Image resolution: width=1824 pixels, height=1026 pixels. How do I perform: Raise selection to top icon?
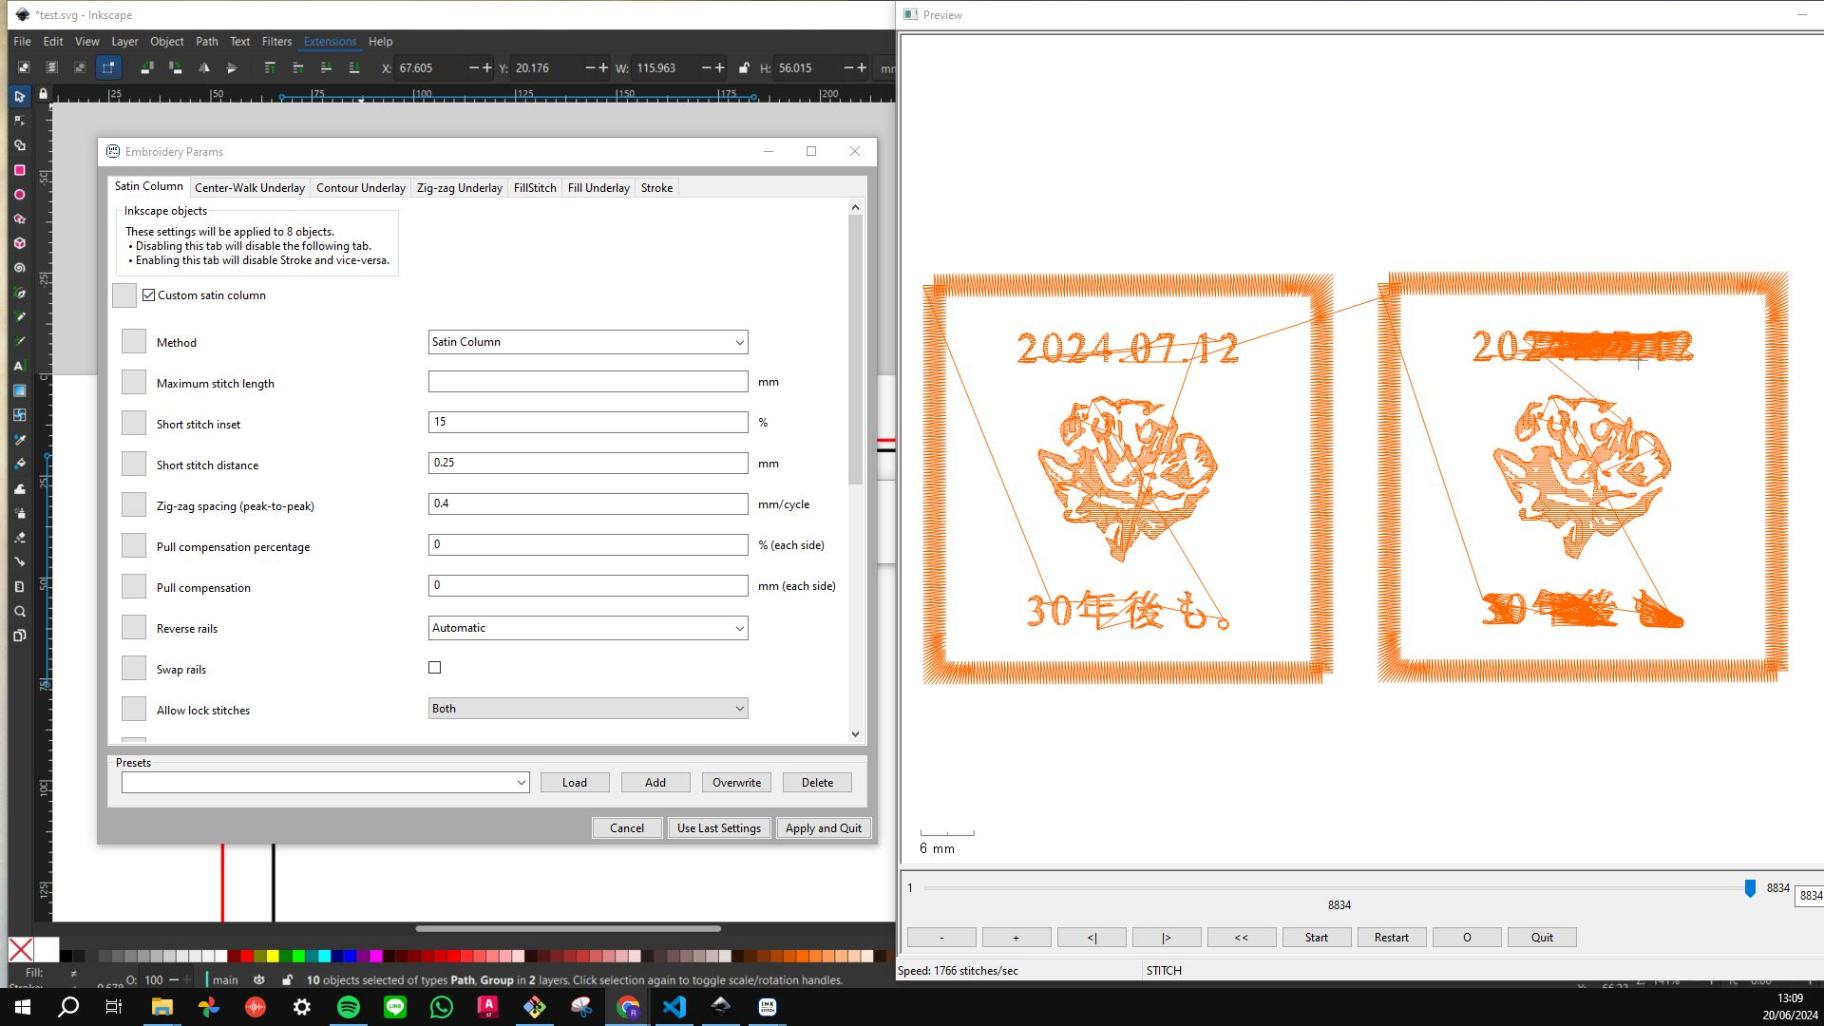(269, 68)
